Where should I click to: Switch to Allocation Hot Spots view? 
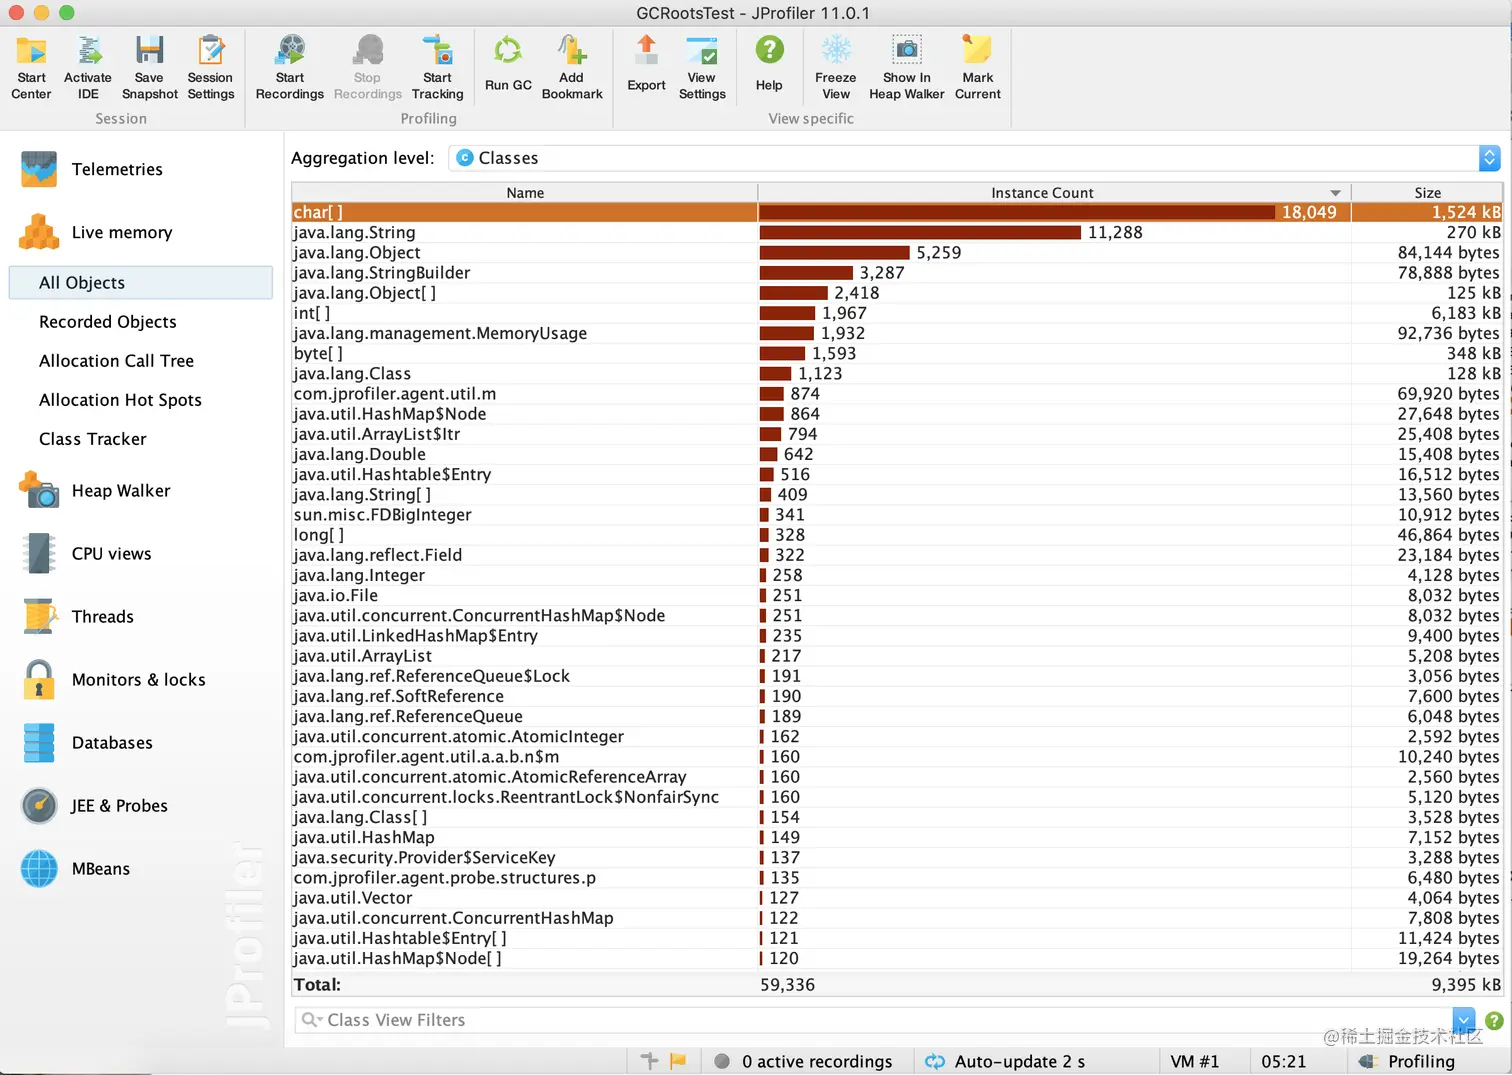[x=120, y=400]
